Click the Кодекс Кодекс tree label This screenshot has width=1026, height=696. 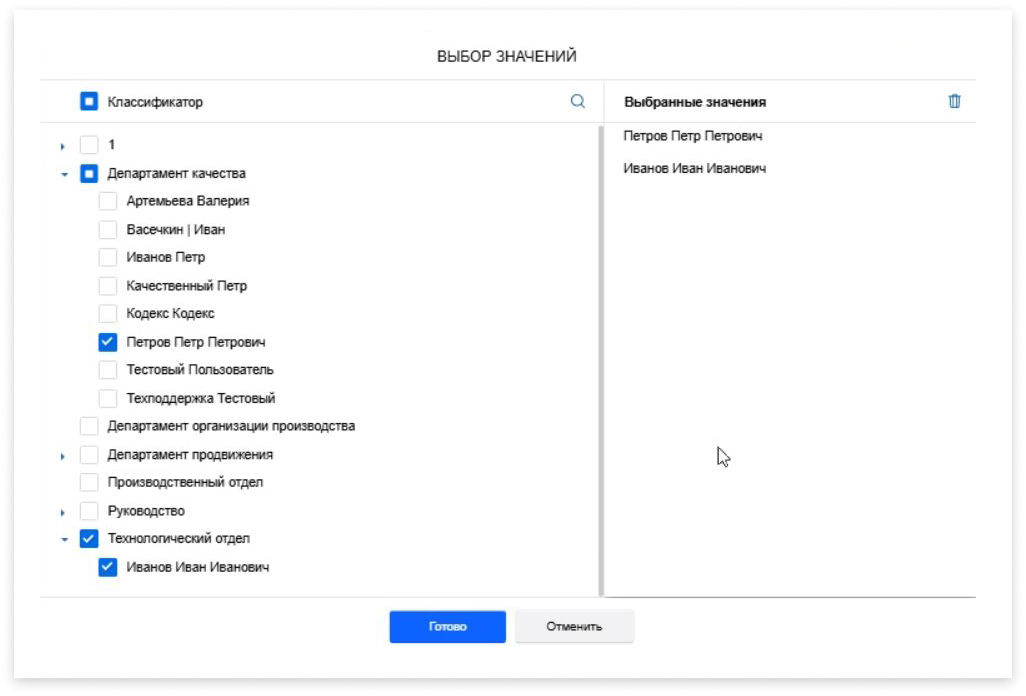pyautogui.click(x=170, y=313)
